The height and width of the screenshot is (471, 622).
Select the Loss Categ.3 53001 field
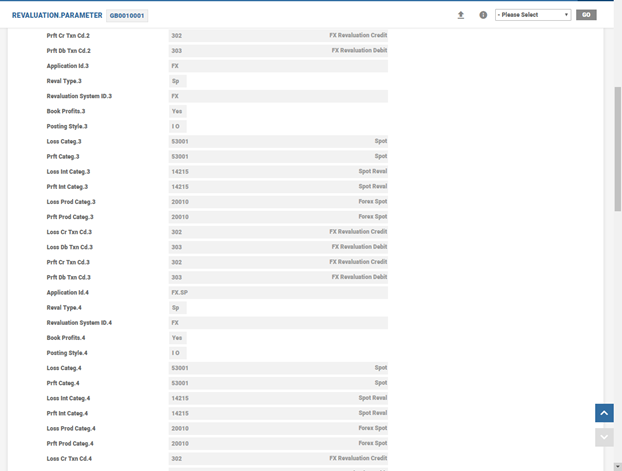(x=278, y=141)
